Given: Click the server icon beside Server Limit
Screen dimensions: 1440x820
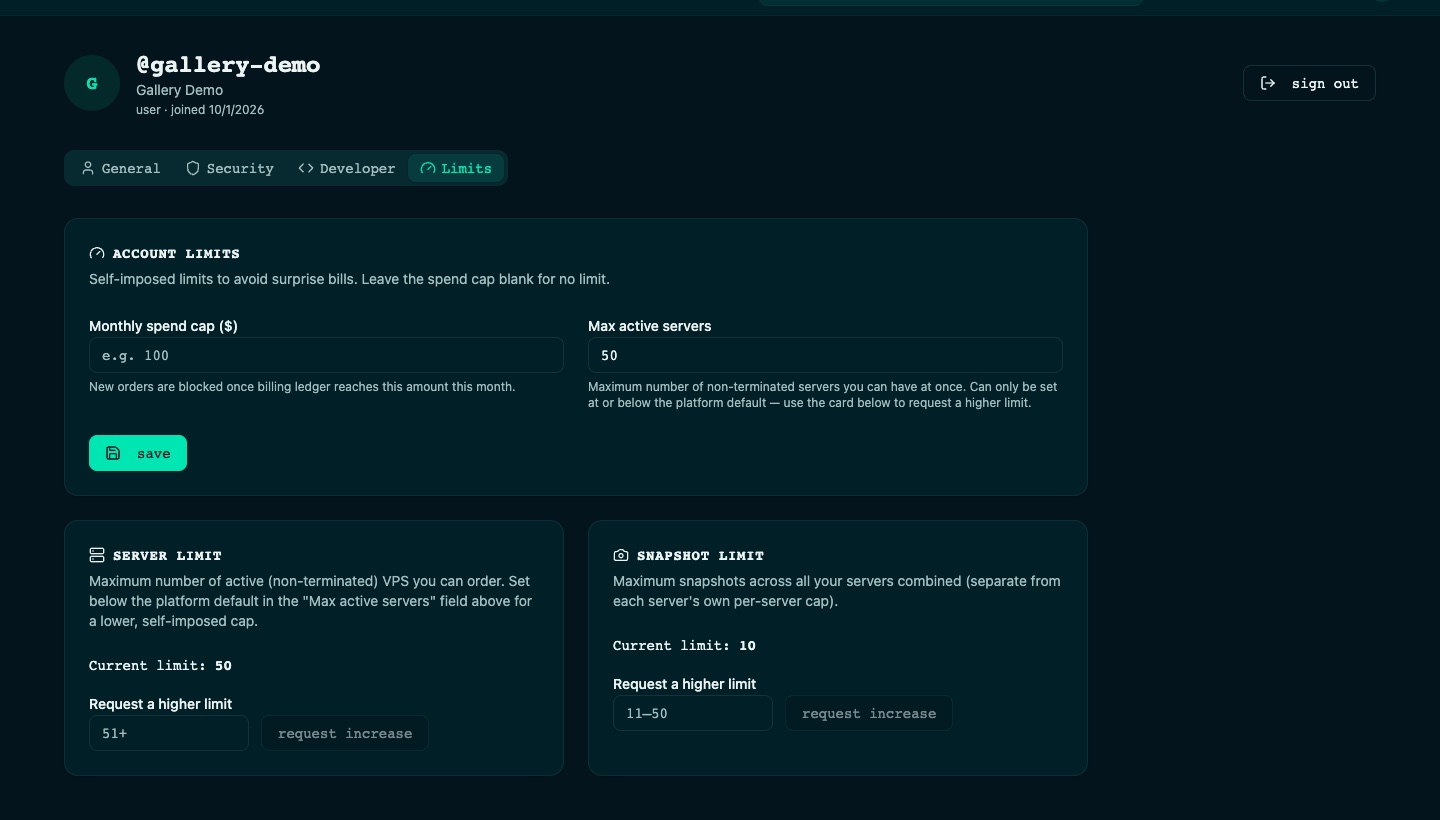Looking at the screenshot, I should pyautogui.click(x=97, y=555).
